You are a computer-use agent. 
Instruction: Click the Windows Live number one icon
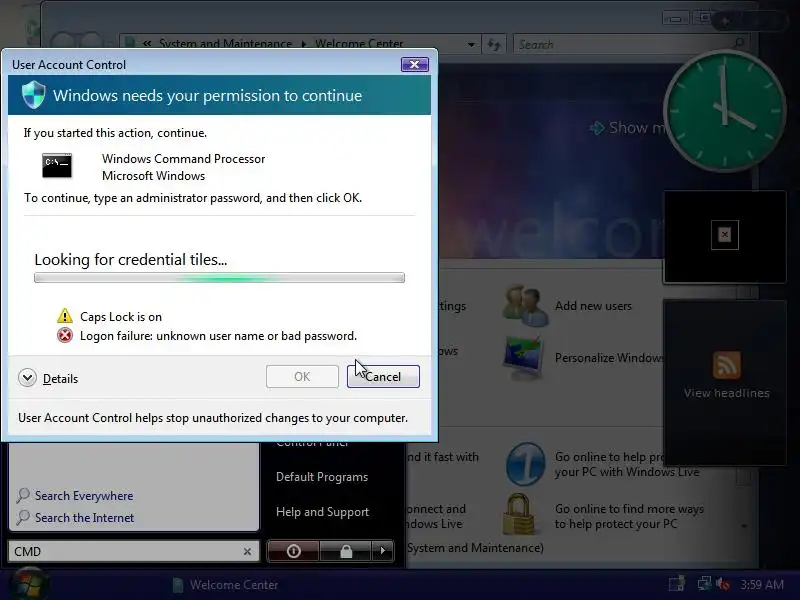tap(526, 464)
